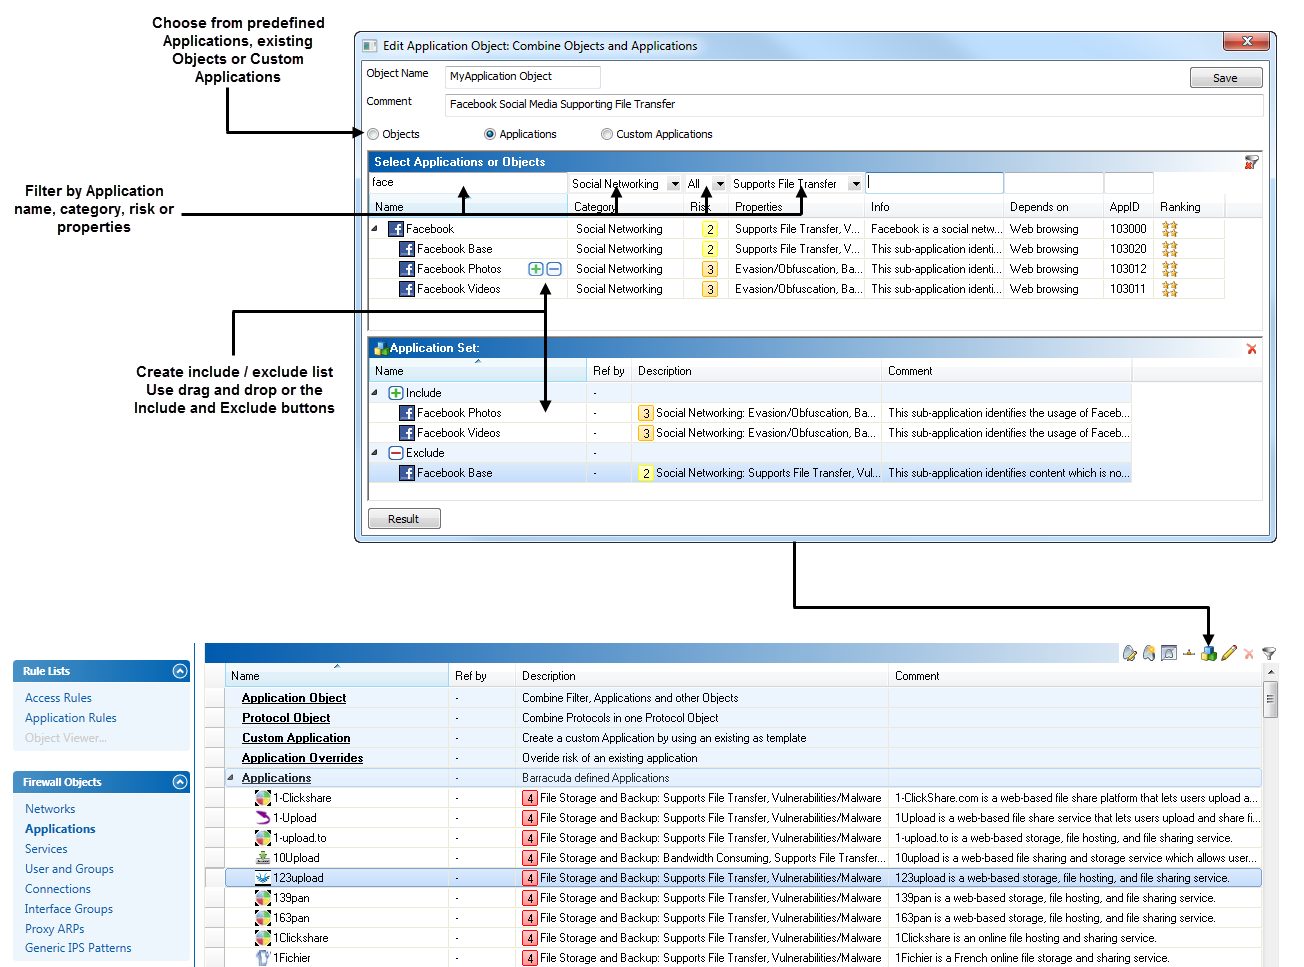
Task: Click ranking stars for Facebook Base row
Action: (1169, 249)
